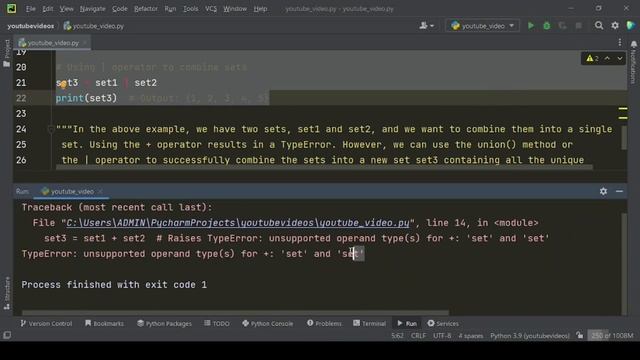Run youtube_video with the green play button

(x=531, y=26)
